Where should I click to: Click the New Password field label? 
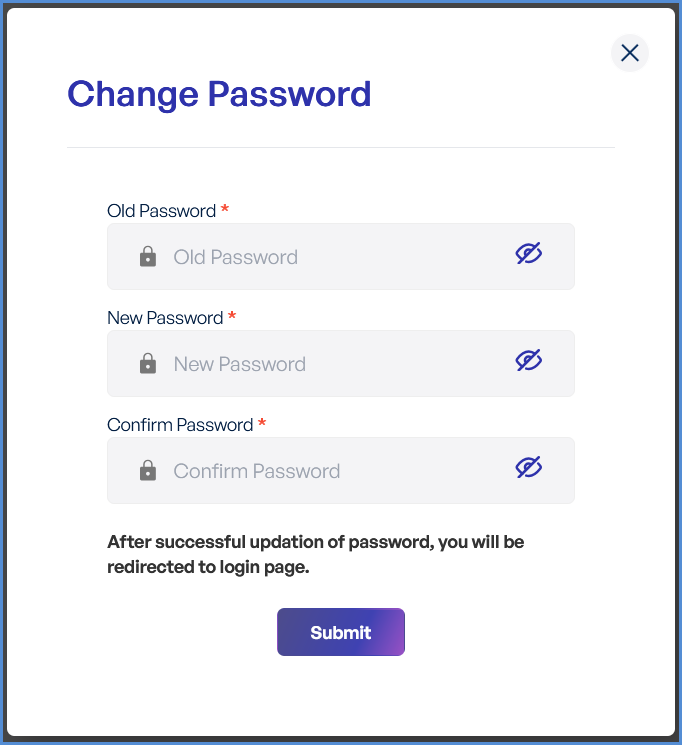tap(165, 318)
